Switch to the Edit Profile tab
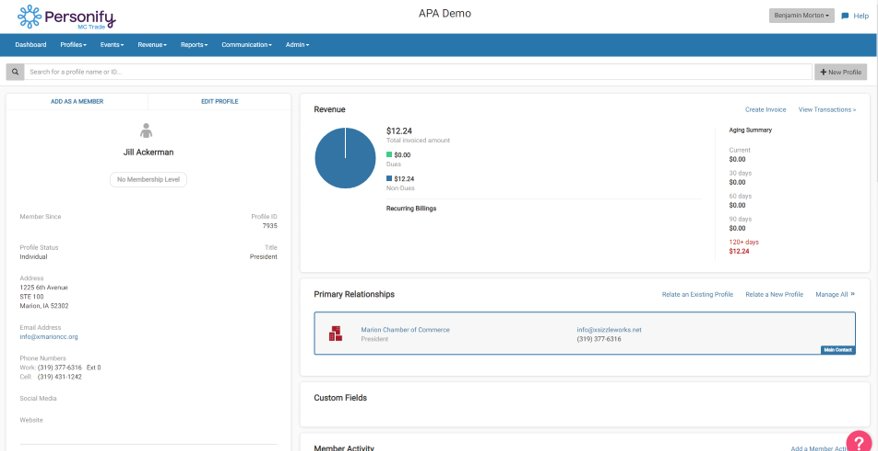This screenshot has width=878, height=451. click(x=219, y=102)
